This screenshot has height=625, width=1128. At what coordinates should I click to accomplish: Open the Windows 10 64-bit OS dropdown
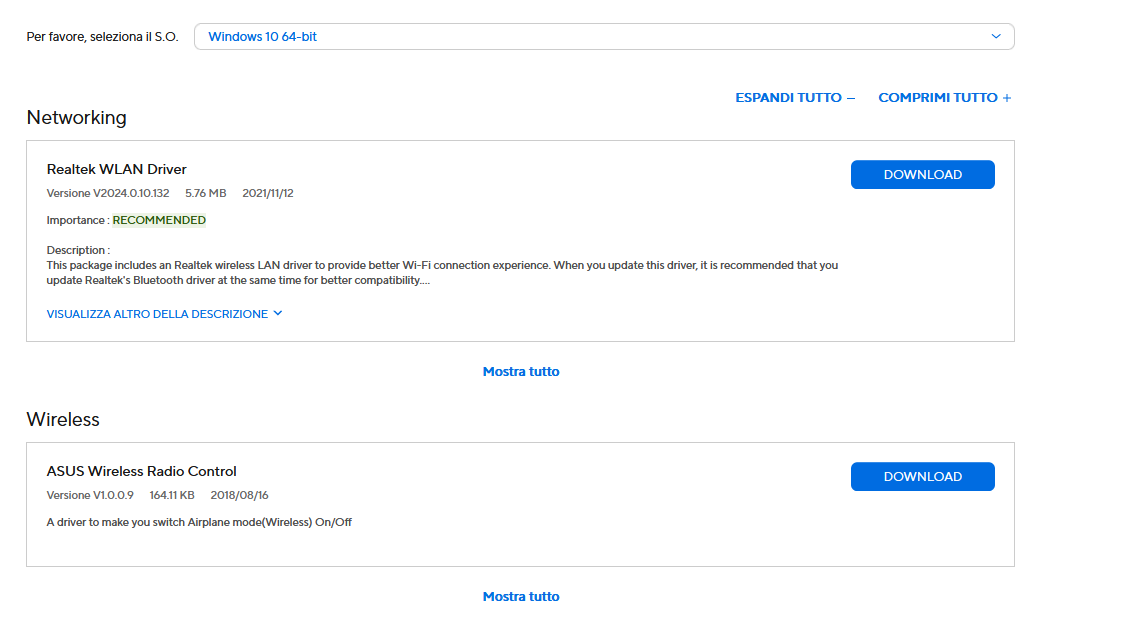pyautogui.click(x=604, y=37)
